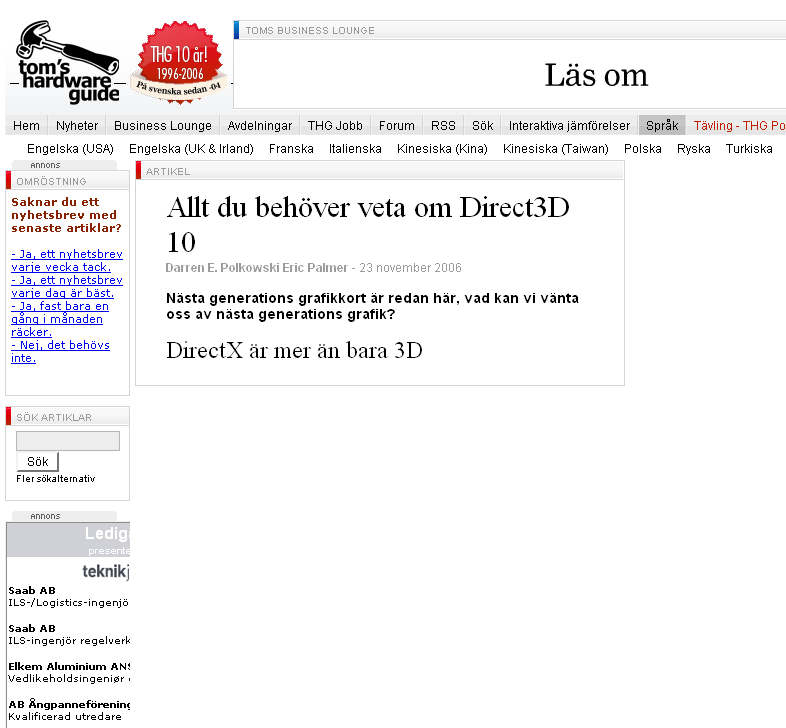Click the 'Läs om' banner text
The height and width of the screenshot is (728, 786).
coord(596,75)
